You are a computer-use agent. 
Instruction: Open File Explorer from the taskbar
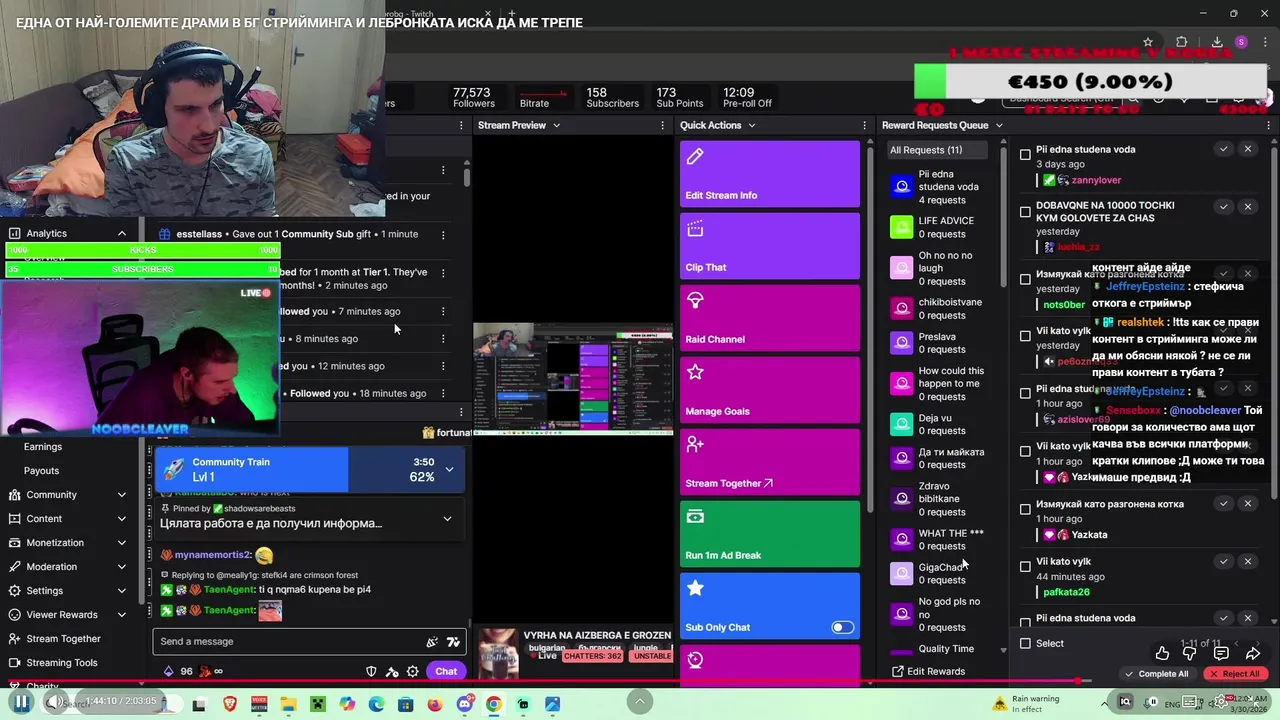tap(288, 704)
